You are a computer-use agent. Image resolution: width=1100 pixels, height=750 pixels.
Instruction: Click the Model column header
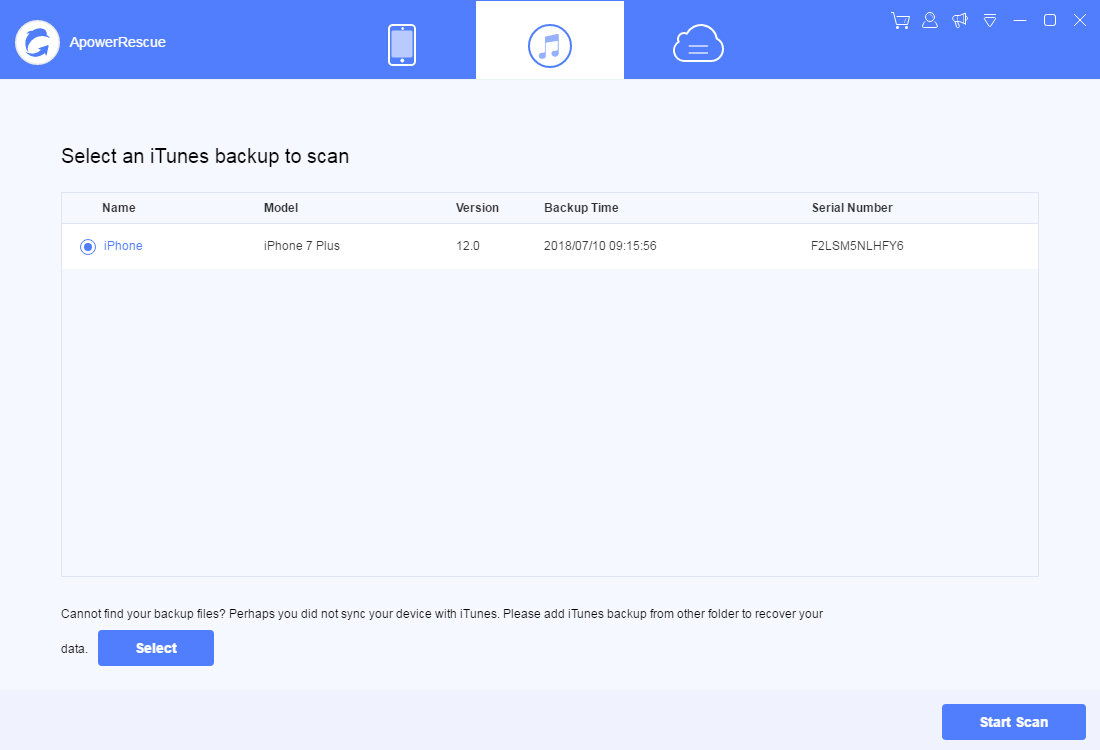click(x=281, y=208)
